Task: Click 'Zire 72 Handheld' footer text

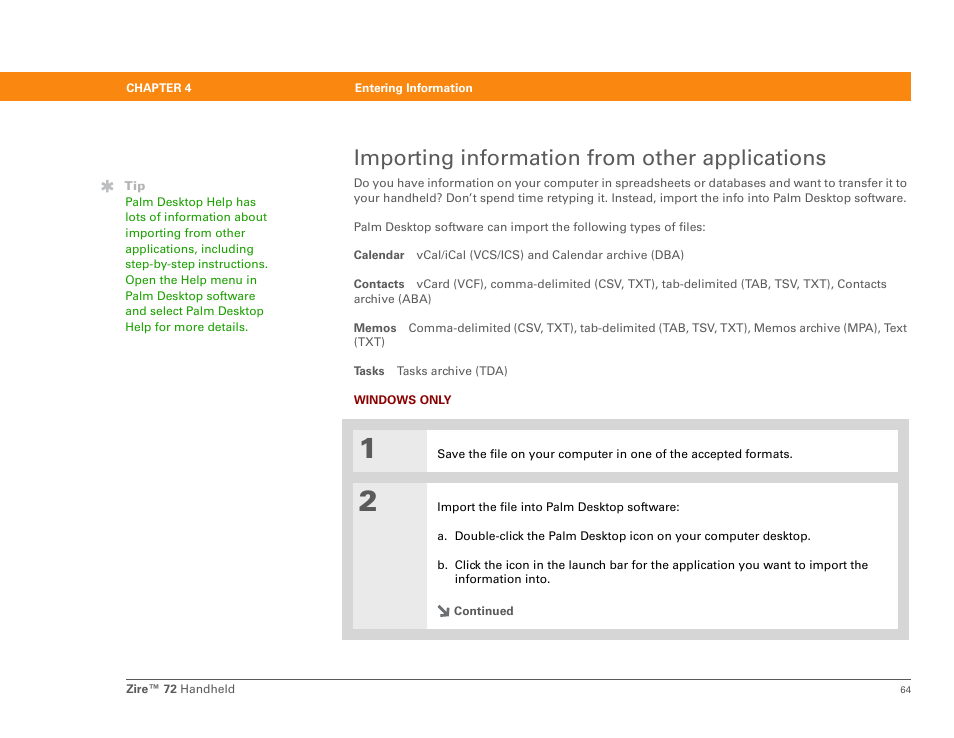Action: [x=180, y=689]
